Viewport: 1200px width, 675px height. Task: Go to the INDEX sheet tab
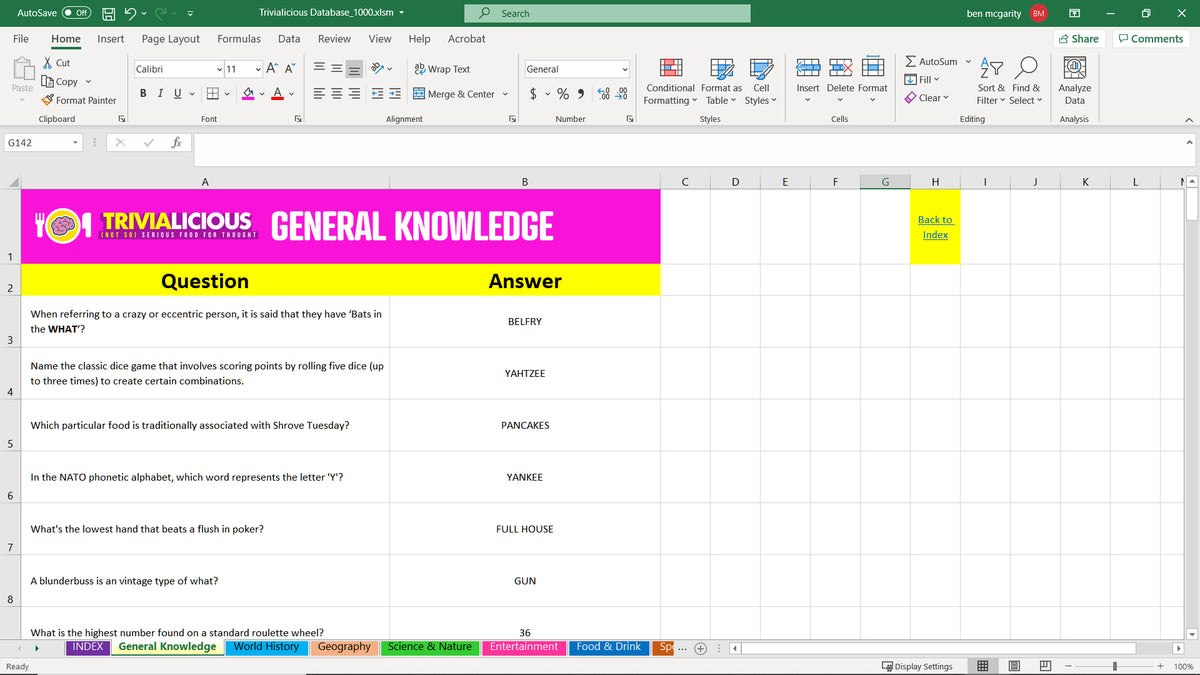pos(88,647)
